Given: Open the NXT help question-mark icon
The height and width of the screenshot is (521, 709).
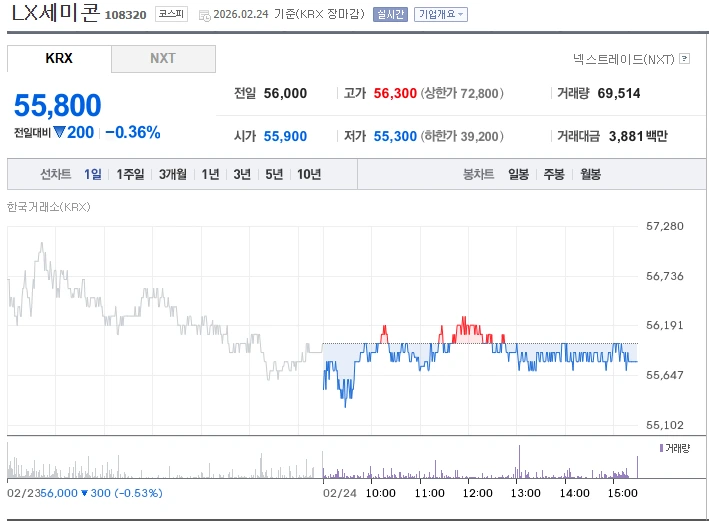Looking at the screenshot, I should pos(685,59).
